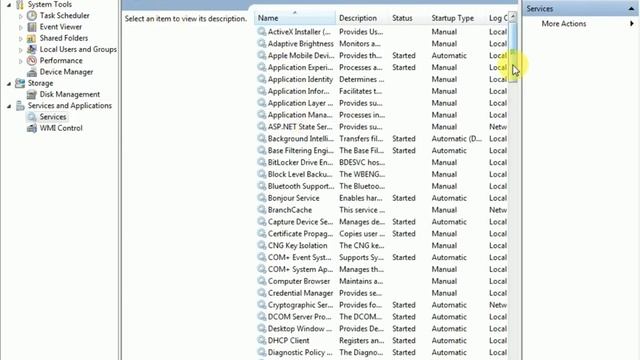Open the More Actions submenu arrow
The height and width of the screenshot is (360, 640).
pyautogui.click(x=632, y=24)
